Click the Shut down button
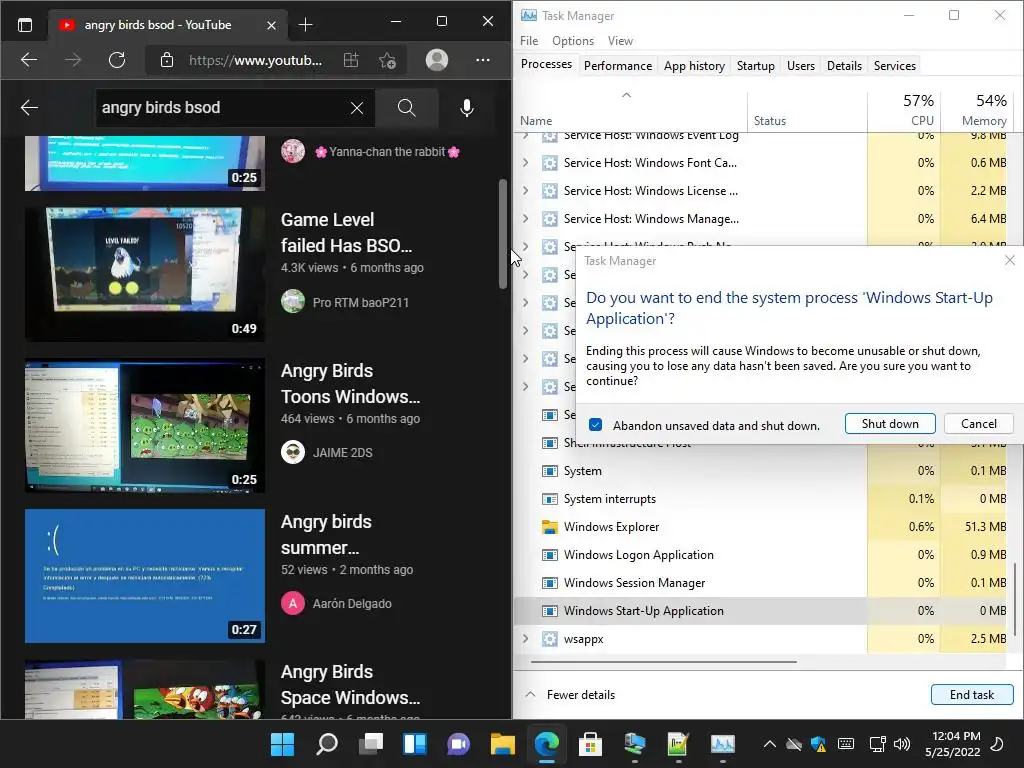 pos(889,424)
